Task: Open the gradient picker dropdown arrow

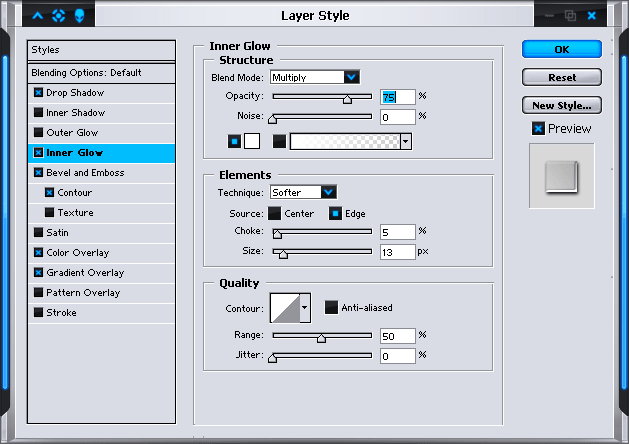Action: (x=406, y=141)
